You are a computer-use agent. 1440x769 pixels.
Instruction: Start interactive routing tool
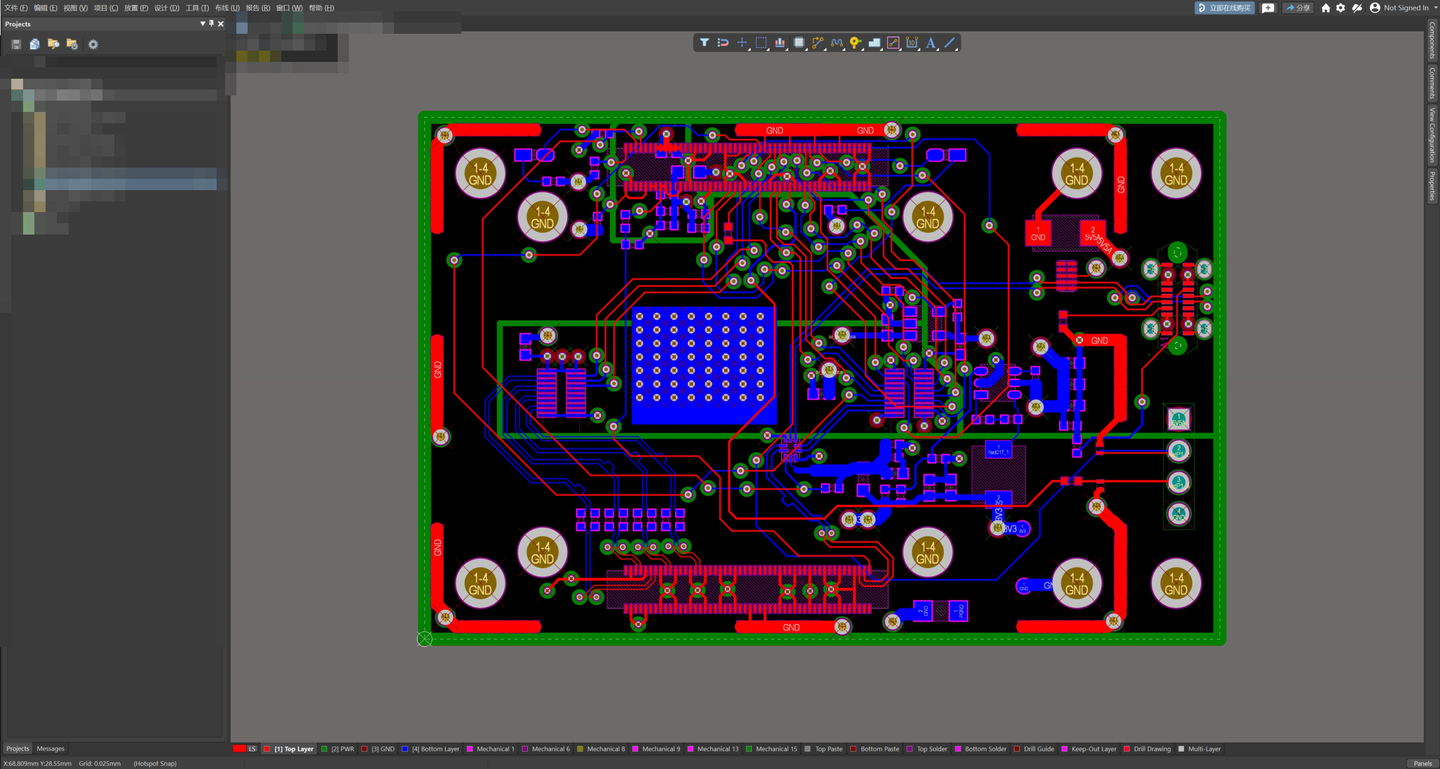tap(818, 43)
